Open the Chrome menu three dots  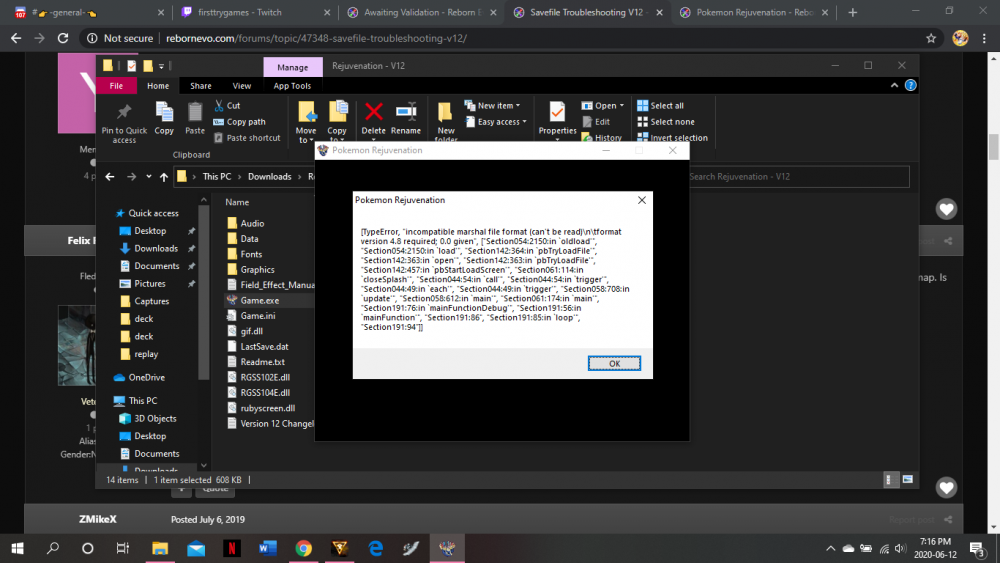pyautogui.click(x=985, y=38)
